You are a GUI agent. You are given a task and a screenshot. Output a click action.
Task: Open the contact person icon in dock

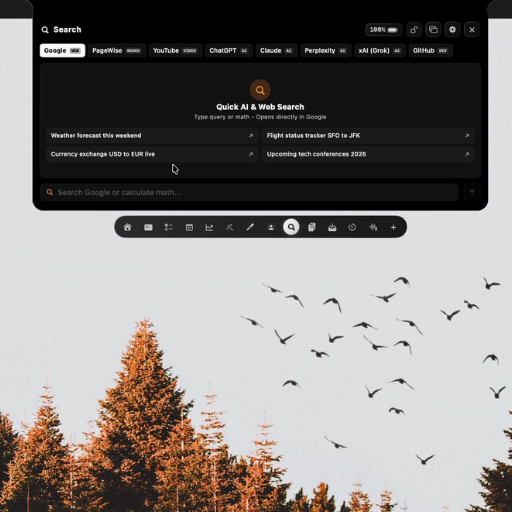pyautogui.click(x=271, y=227)
